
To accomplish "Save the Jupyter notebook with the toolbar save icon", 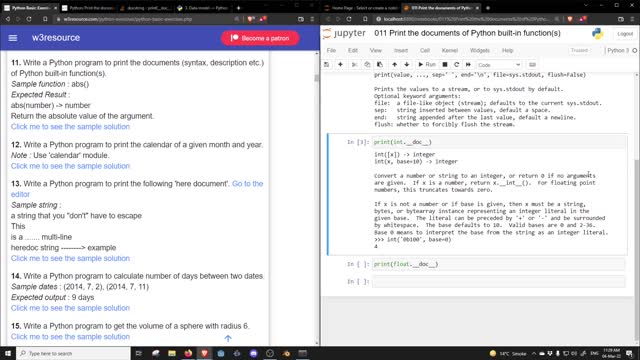I will click(327, 64).
